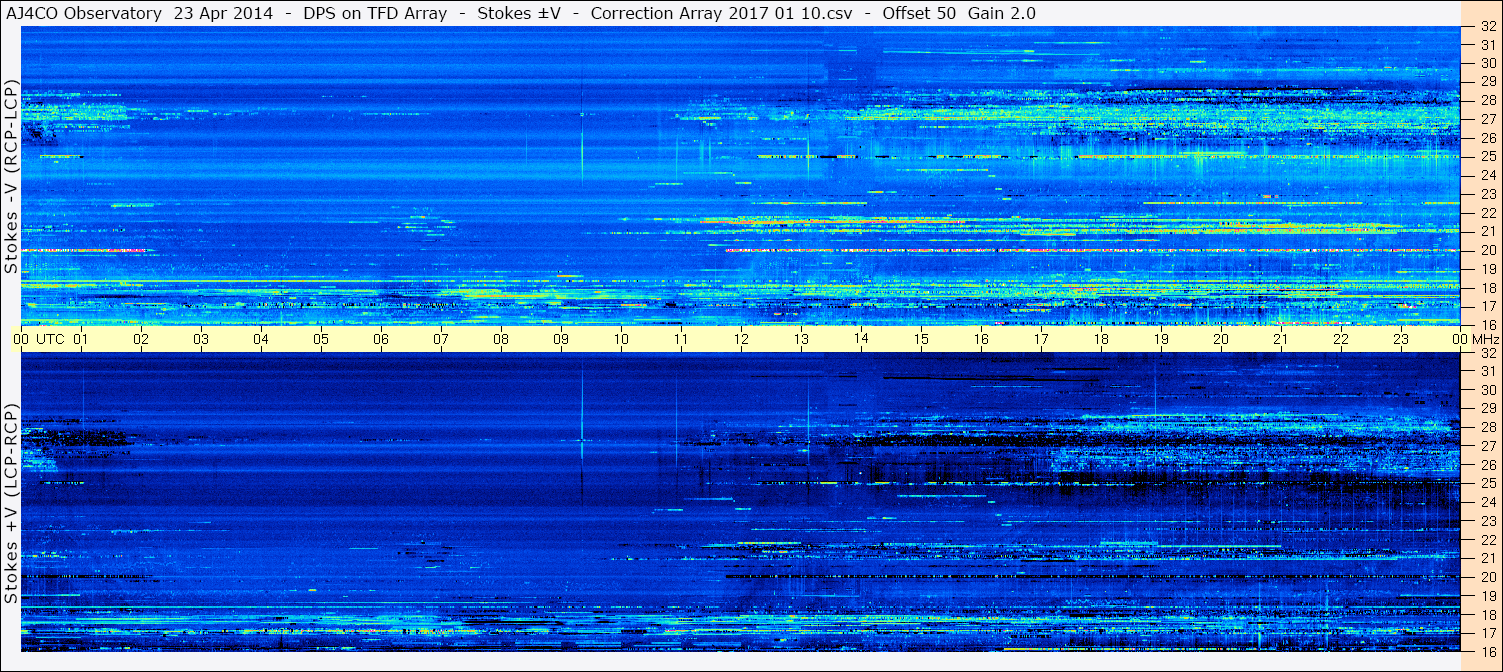Click the '00 UTC' time axis label
This screenshot has width=1503, height=672.
tap(39, 339)
